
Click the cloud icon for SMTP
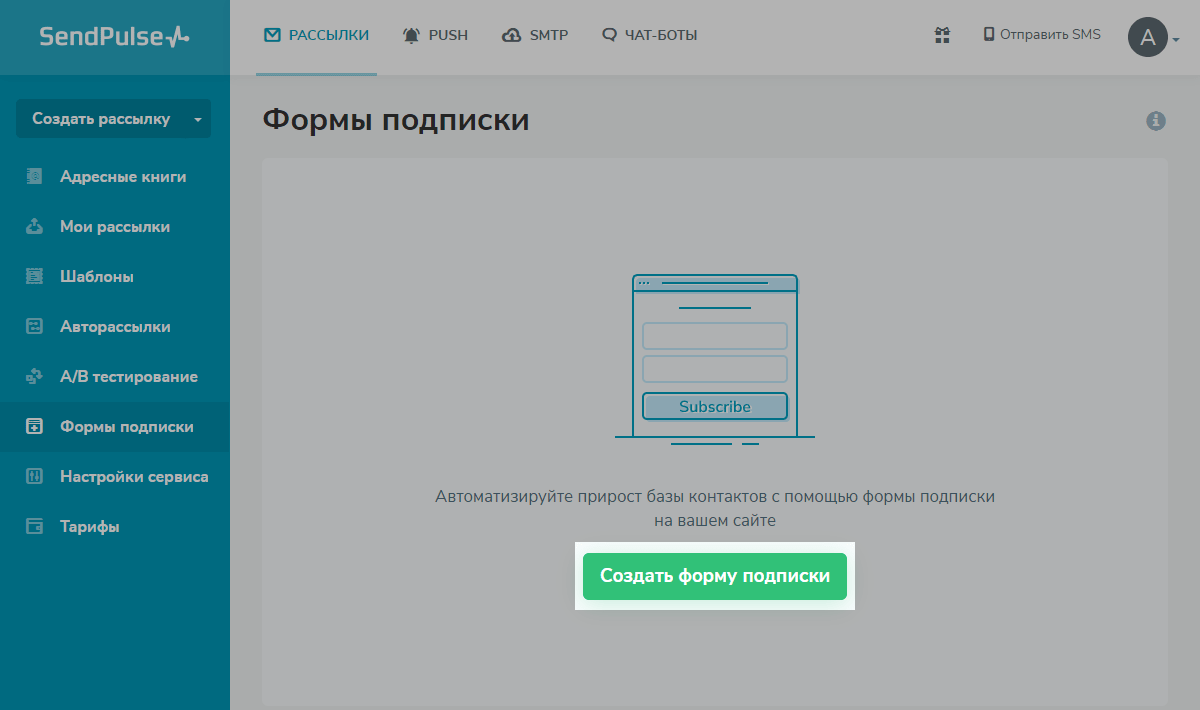click(x=511, y=35)
